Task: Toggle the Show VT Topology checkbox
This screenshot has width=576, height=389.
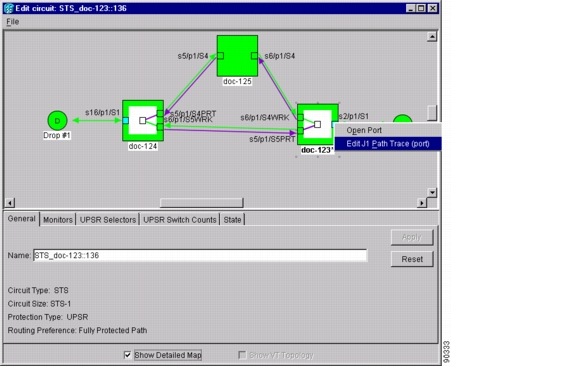Action: pos(242,355)
